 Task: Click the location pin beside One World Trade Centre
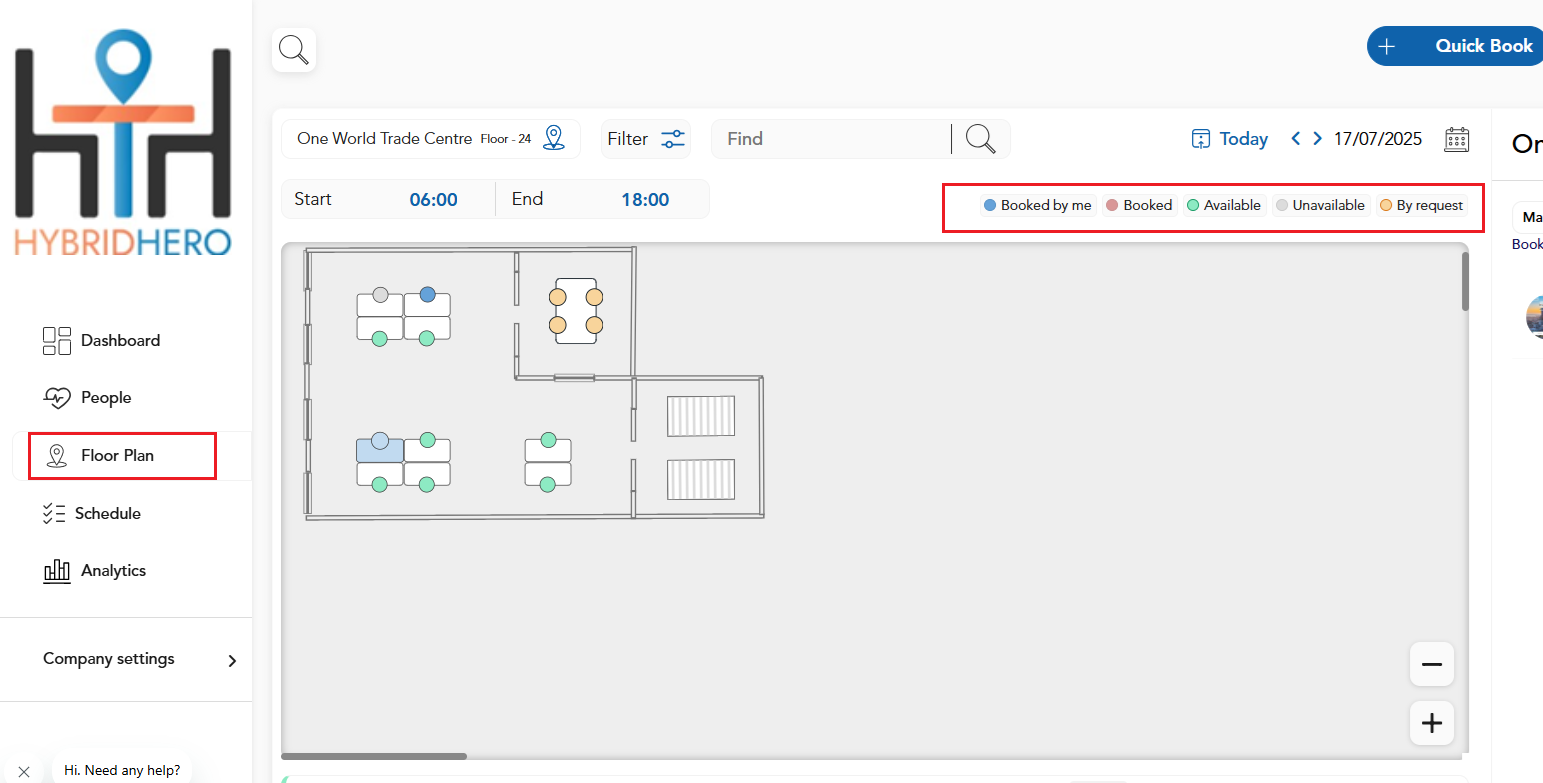pyautogui.click(x=554, y=138)
